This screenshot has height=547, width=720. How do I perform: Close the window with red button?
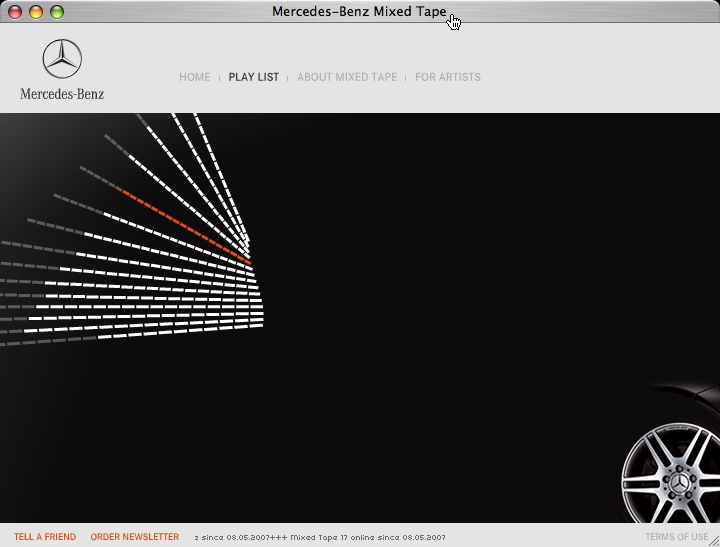pos(15,12)
